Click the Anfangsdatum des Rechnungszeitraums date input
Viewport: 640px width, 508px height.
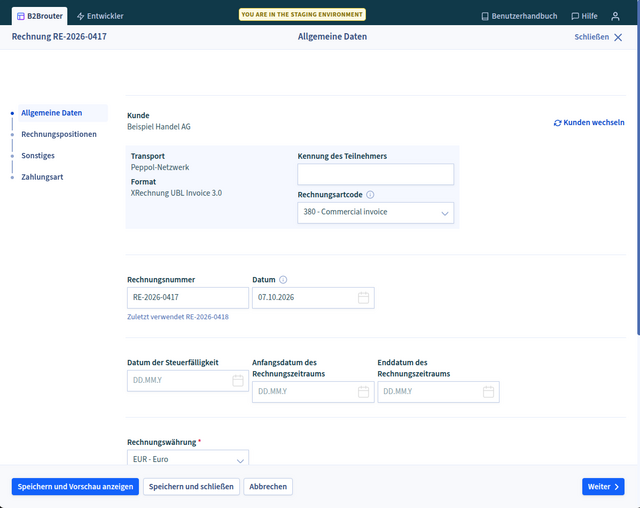(313, 392)
